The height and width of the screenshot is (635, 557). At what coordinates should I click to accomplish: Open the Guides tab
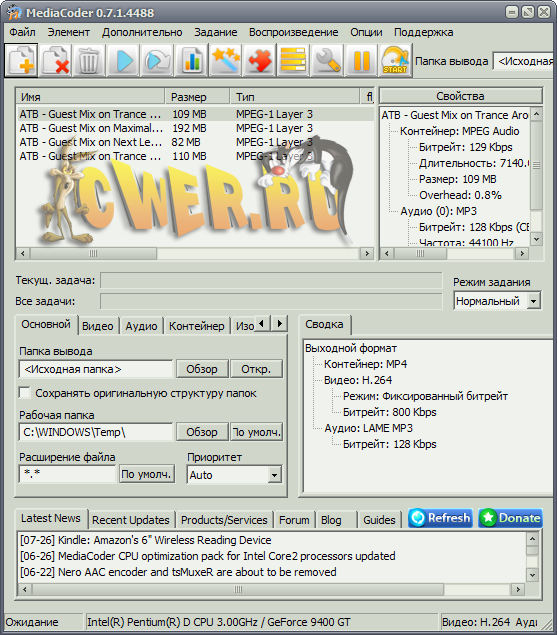pos(379,520)
